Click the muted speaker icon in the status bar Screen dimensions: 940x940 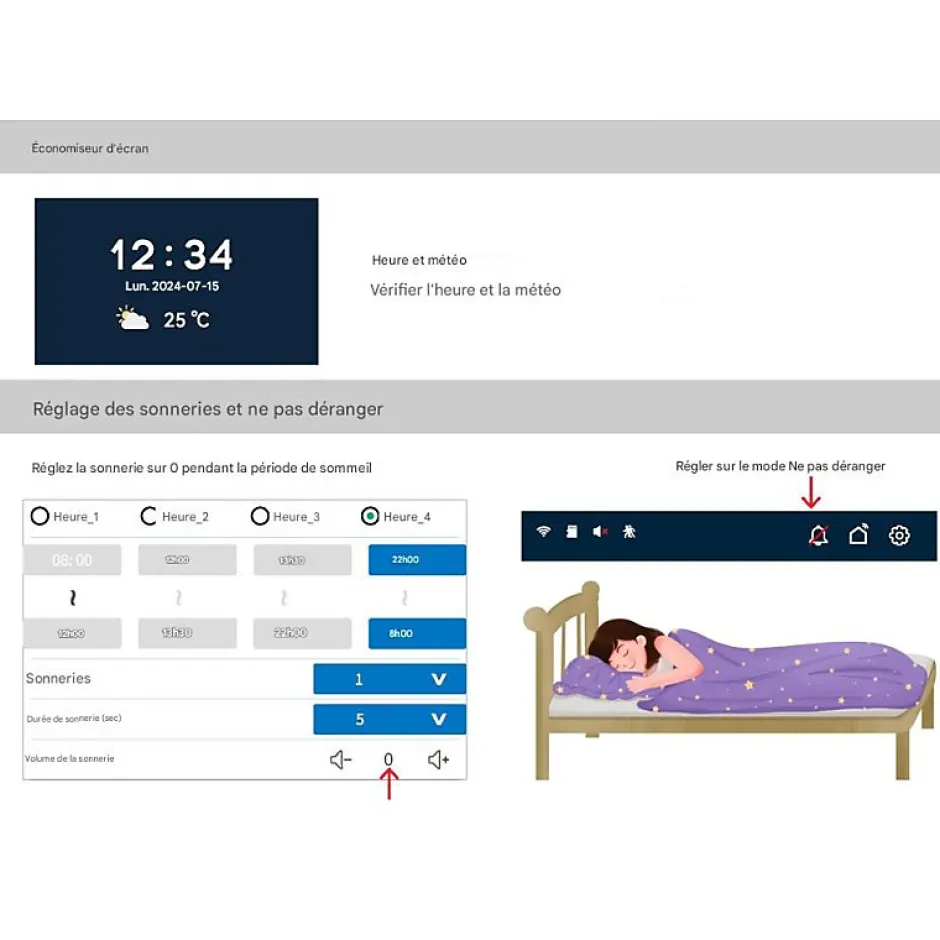pos(601,531)
